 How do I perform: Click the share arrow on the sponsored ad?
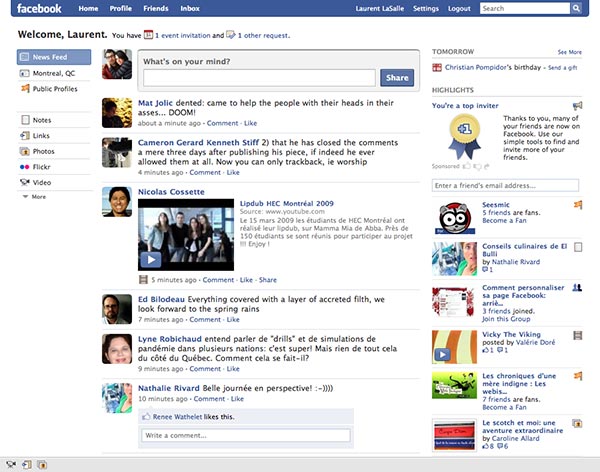(x=487, y=166)
